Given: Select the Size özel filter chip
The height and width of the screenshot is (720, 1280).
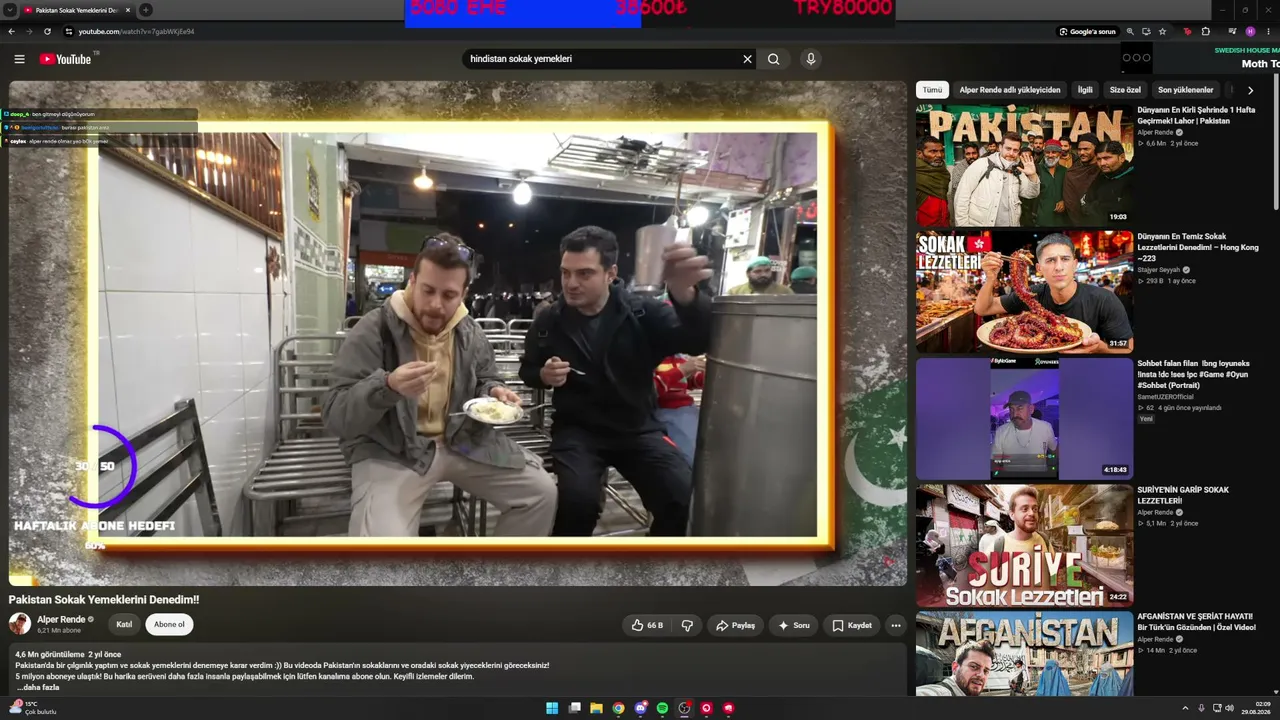Looking at the screenshot, I should (x=1125, y=90).
